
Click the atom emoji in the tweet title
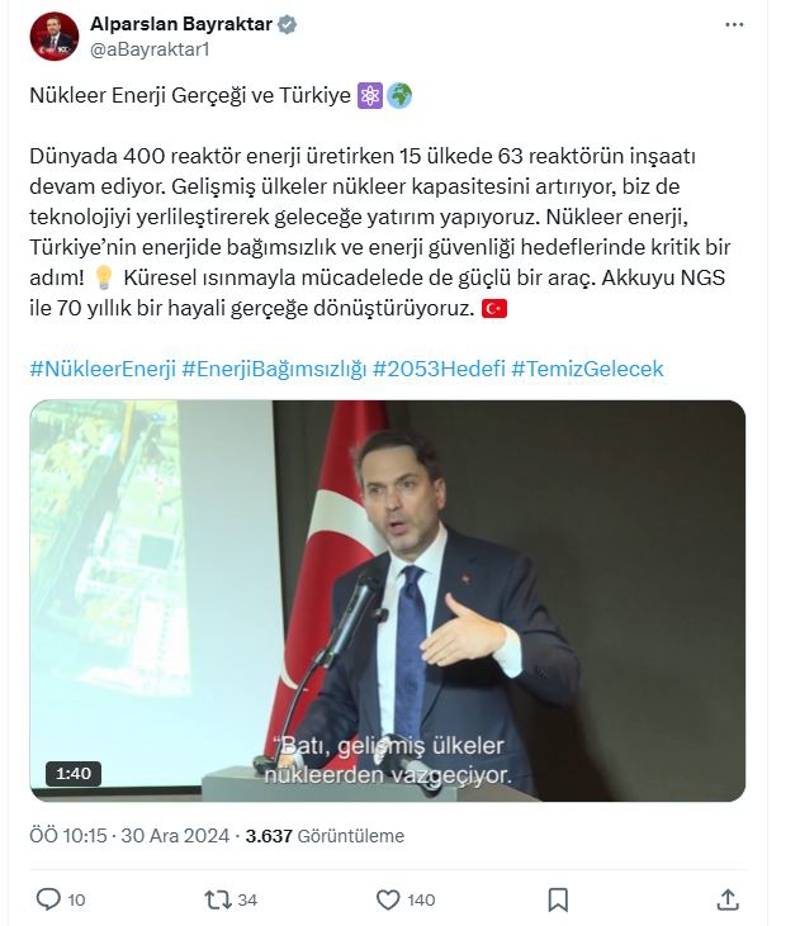point(369,96)
